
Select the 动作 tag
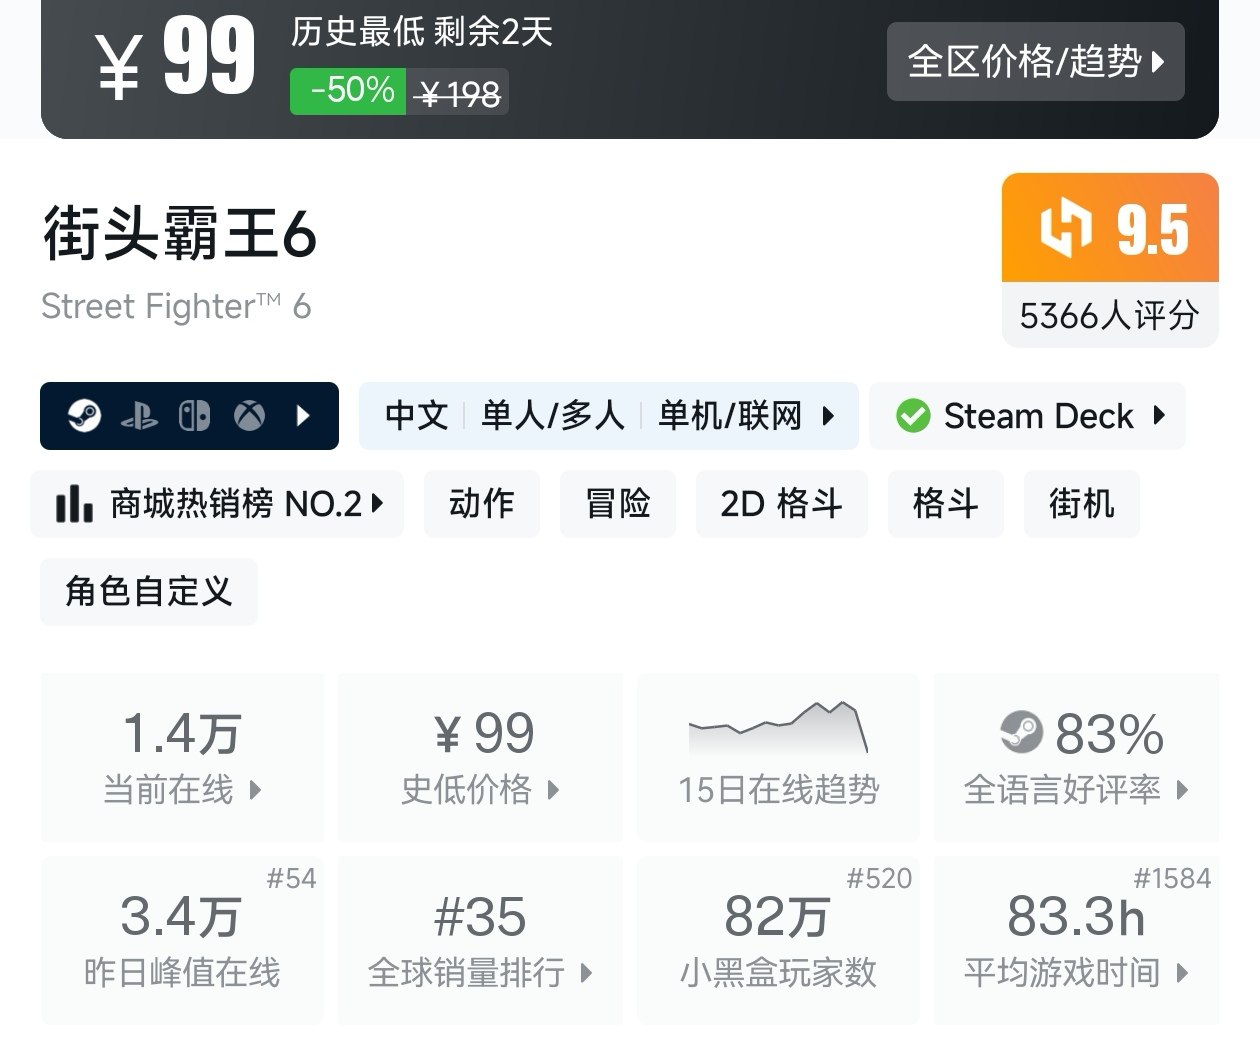click(481, 504)
